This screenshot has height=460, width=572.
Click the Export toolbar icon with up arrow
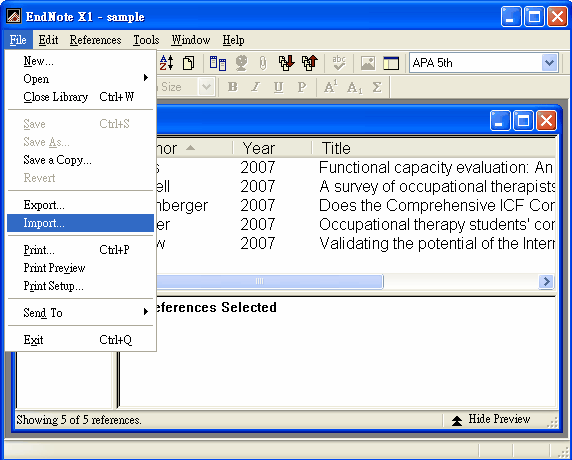click(x=309, y=63)
